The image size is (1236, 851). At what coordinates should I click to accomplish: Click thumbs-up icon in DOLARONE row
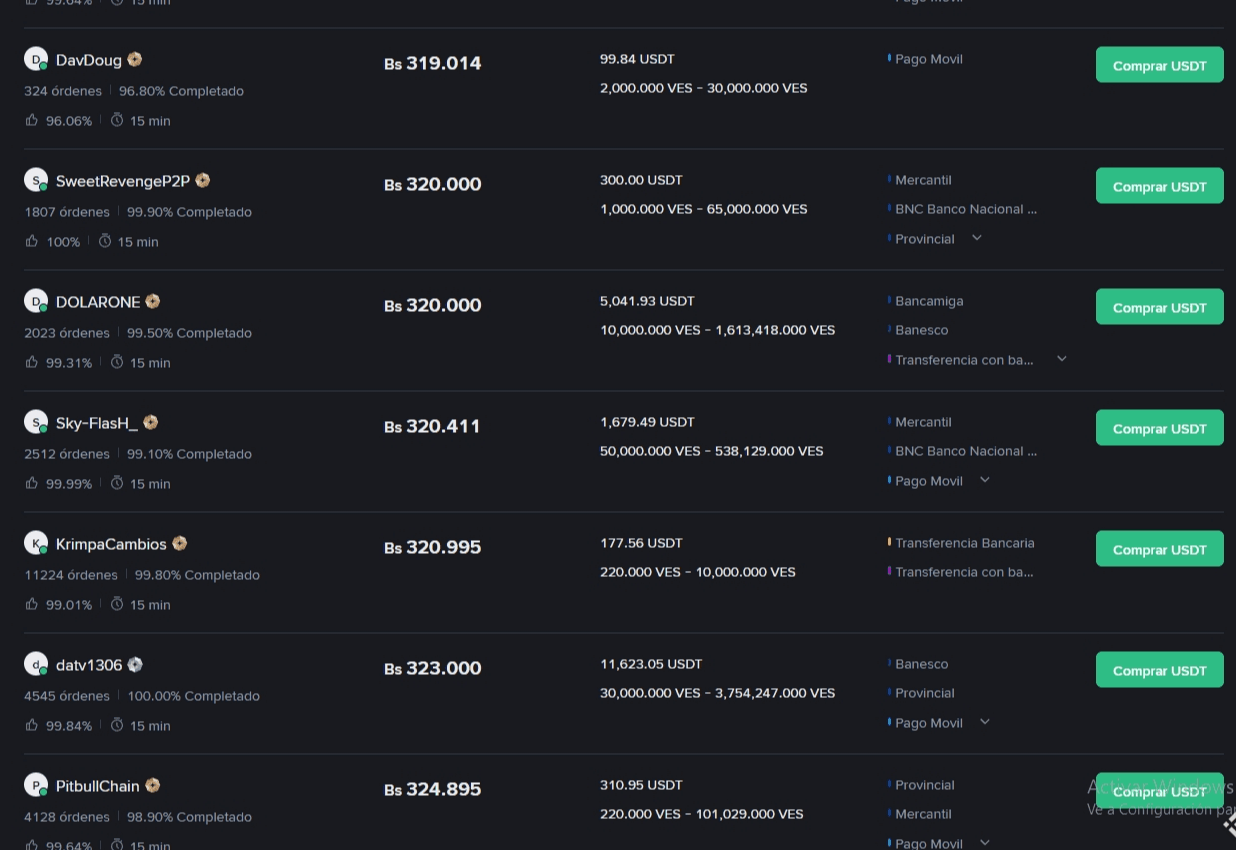tap(32, 362)
